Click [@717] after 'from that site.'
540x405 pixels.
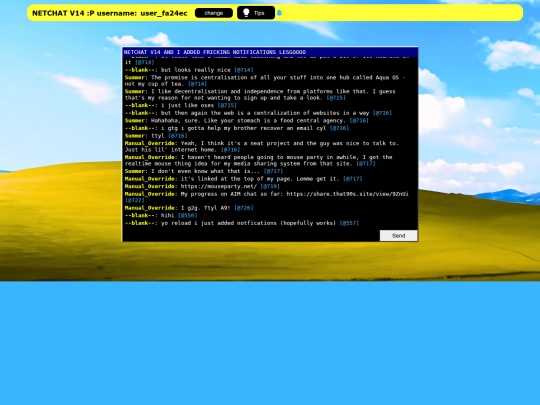(366, 164)
